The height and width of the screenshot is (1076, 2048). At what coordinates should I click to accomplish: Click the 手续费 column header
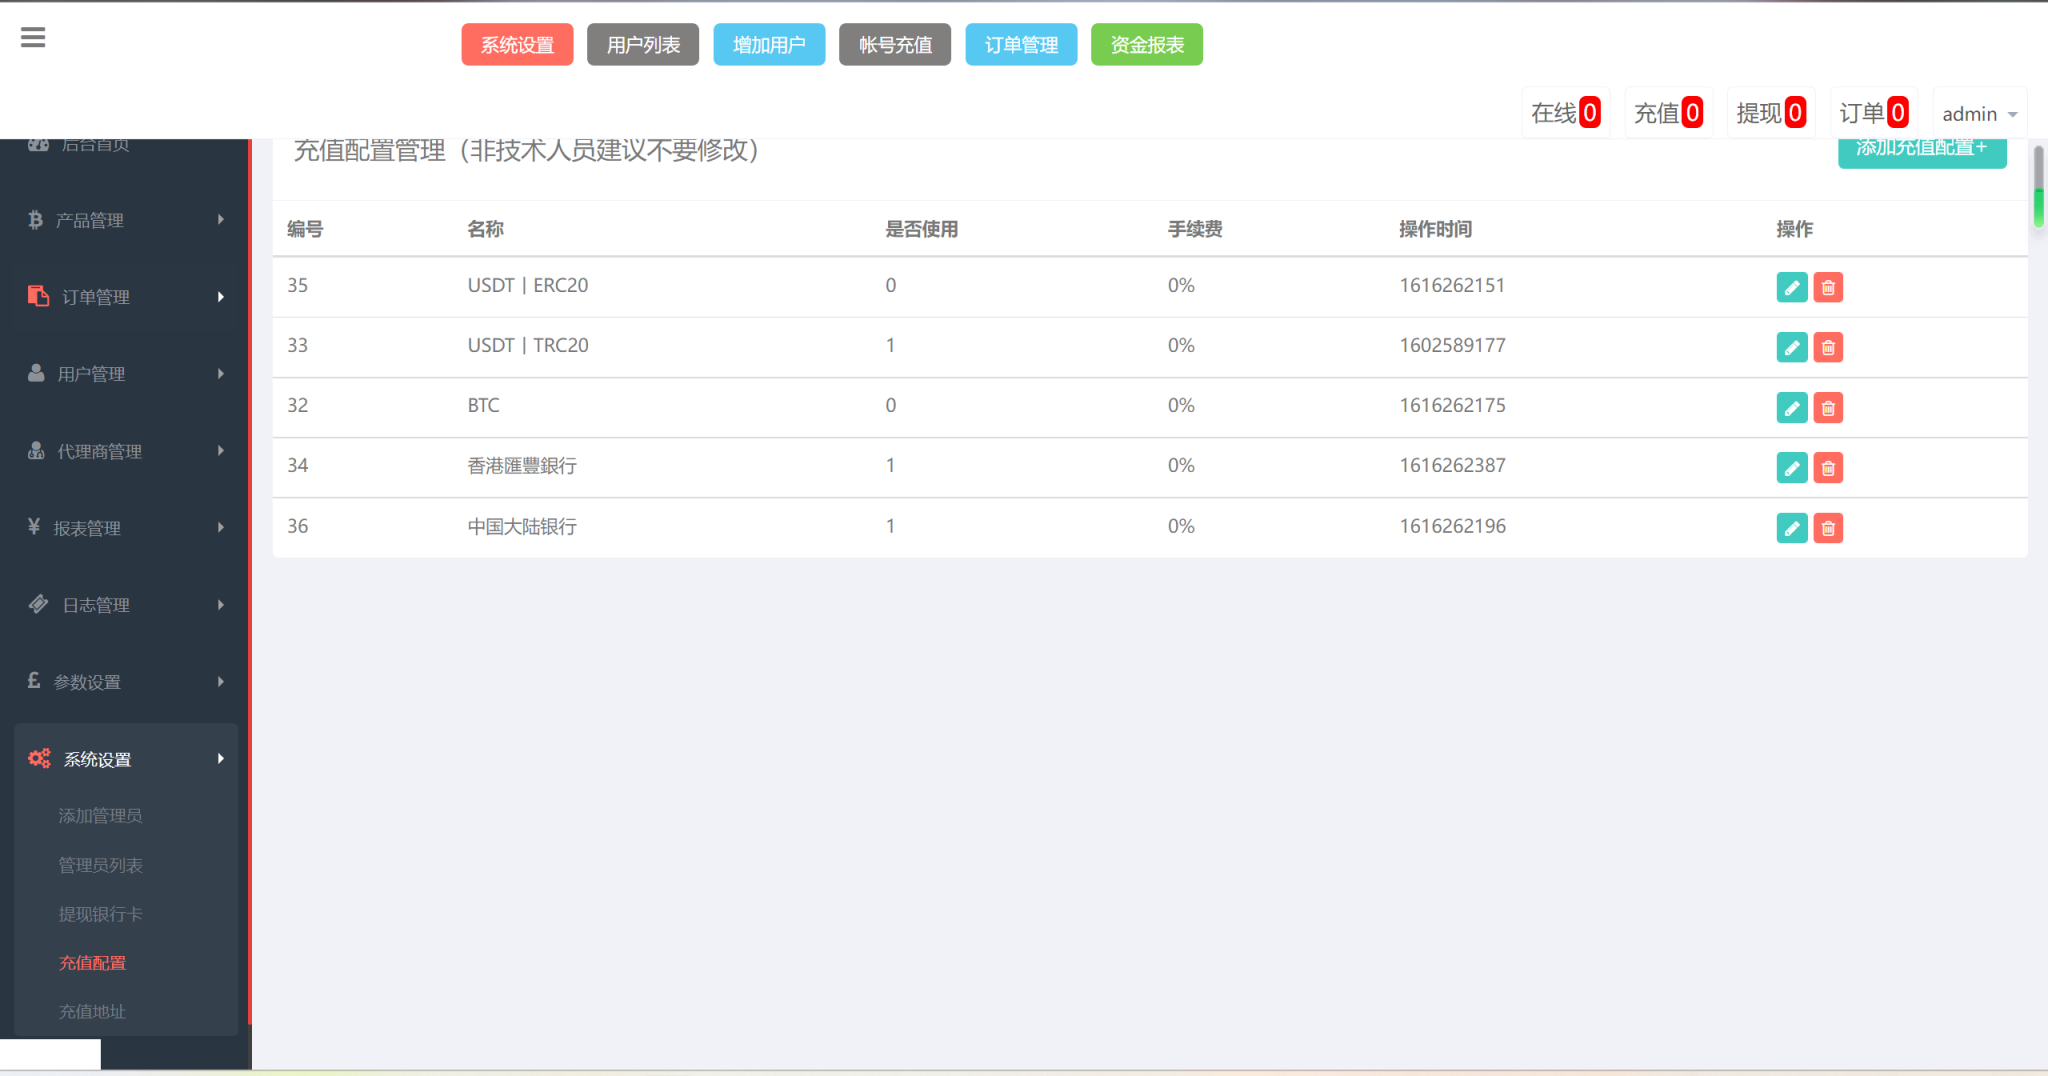pyautogui.click(x=1195, y=229)
